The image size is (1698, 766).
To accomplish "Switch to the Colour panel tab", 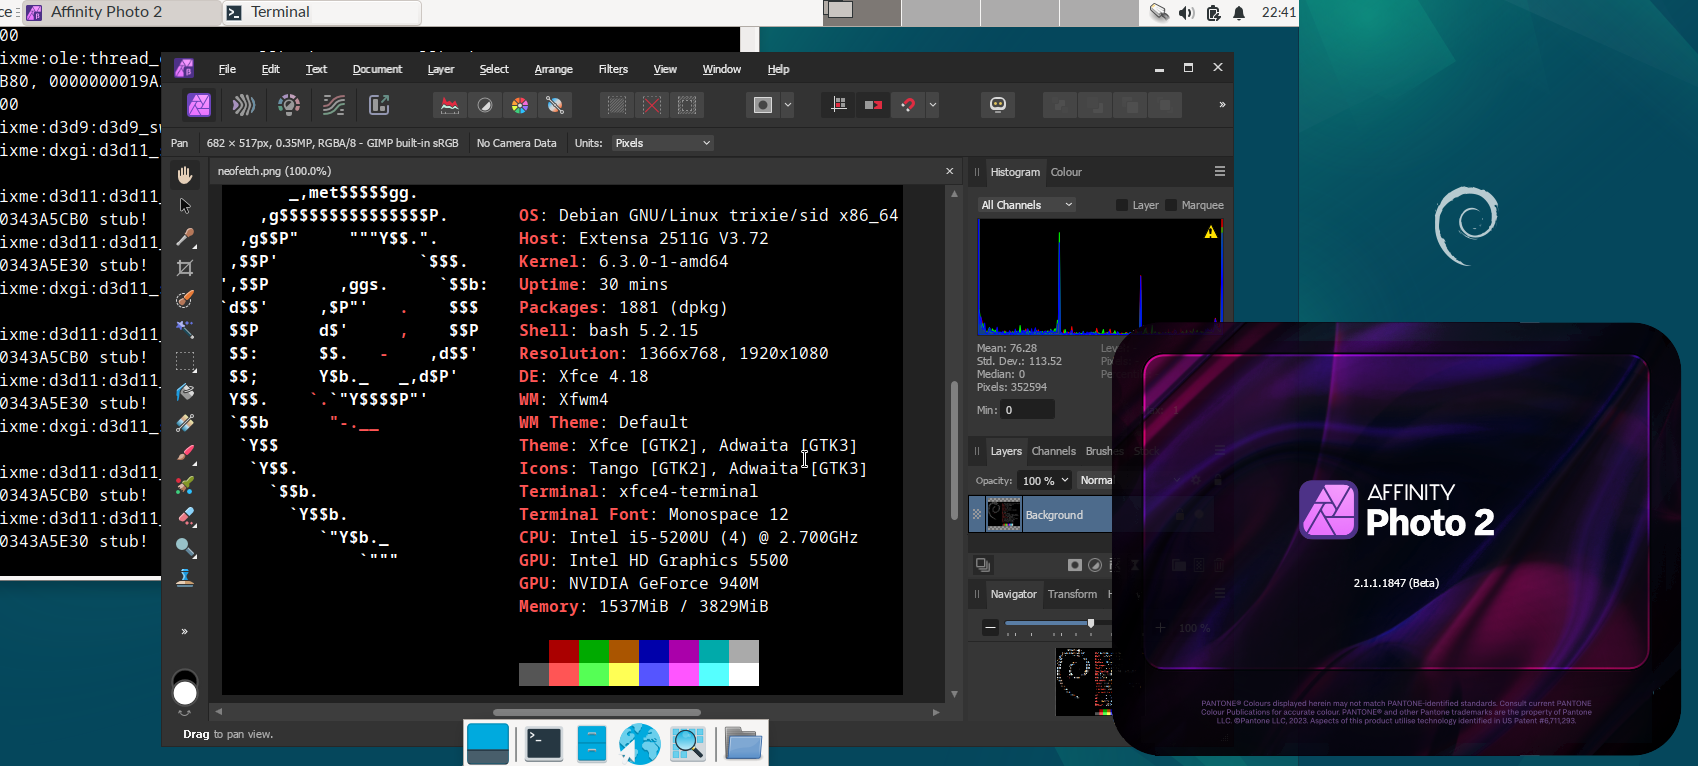I will 1066,172.
